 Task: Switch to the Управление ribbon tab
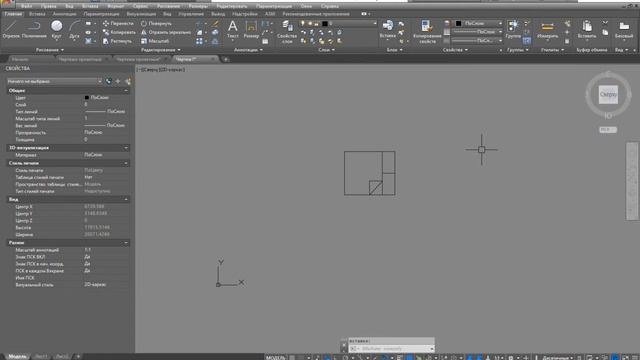191,14
